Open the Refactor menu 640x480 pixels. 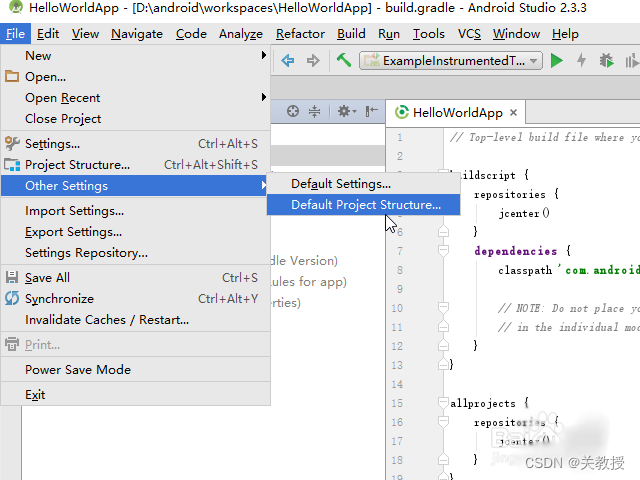click(300, 34)
